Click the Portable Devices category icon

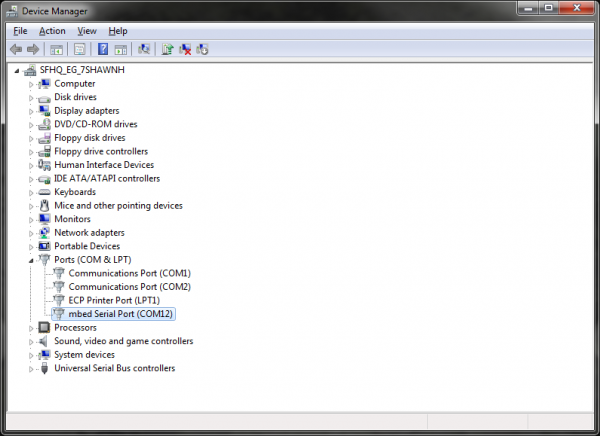pos(44,246)
